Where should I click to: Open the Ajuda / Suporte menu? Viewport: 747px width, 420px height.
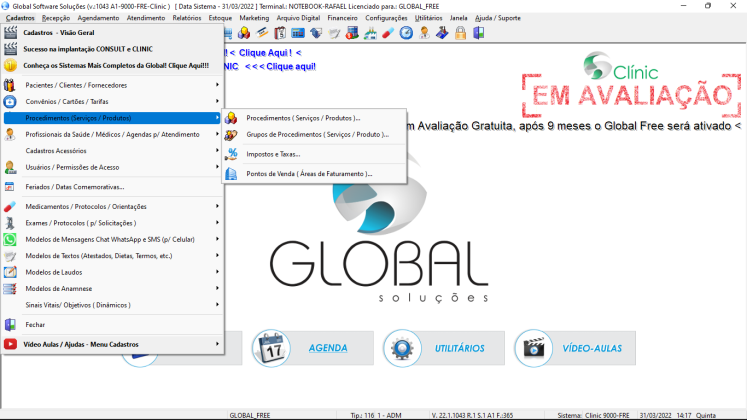(498, 18)
